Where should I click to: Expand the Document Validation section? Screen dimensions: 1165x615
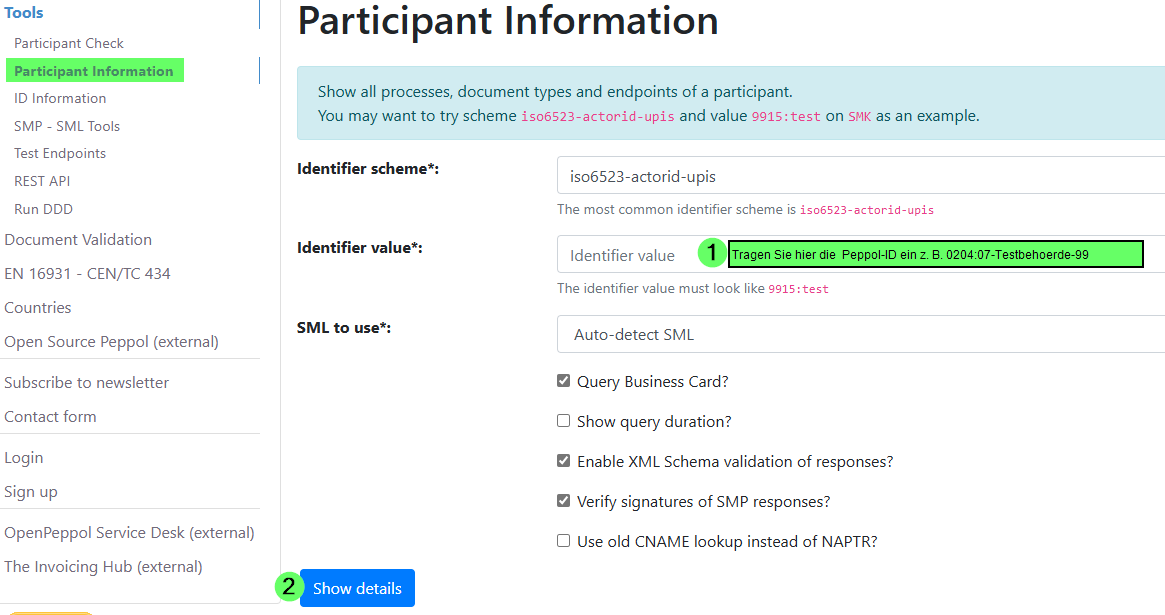(x=78, y=239)
